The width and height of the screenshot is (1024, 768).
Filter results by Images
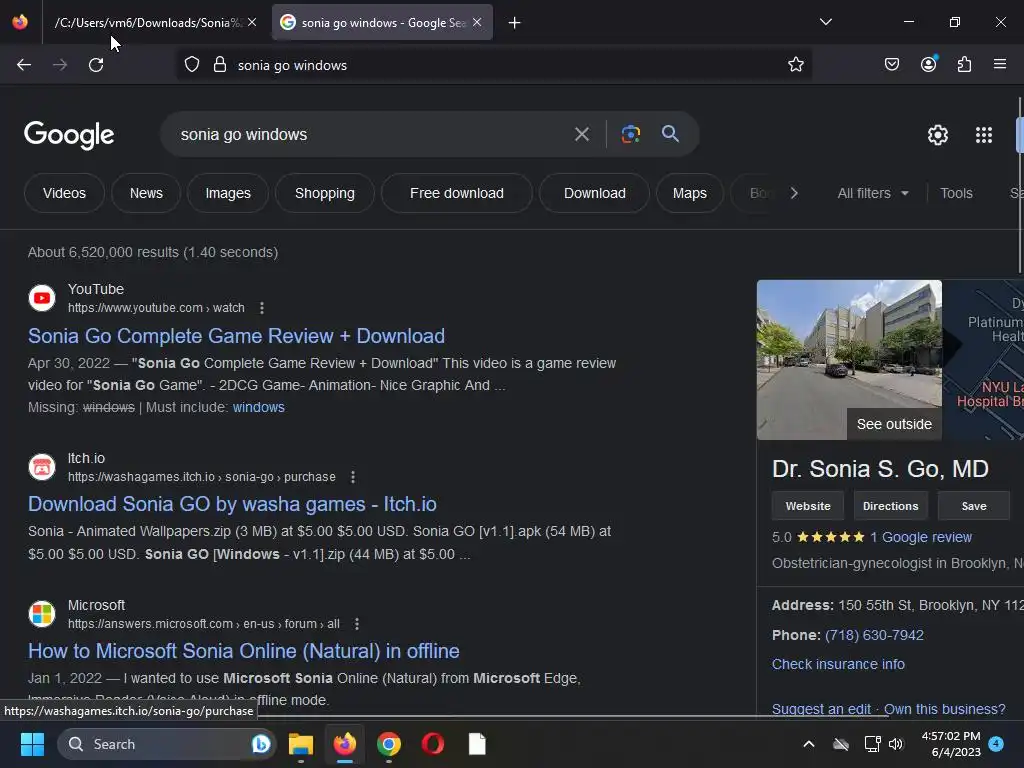coord(228,193)
